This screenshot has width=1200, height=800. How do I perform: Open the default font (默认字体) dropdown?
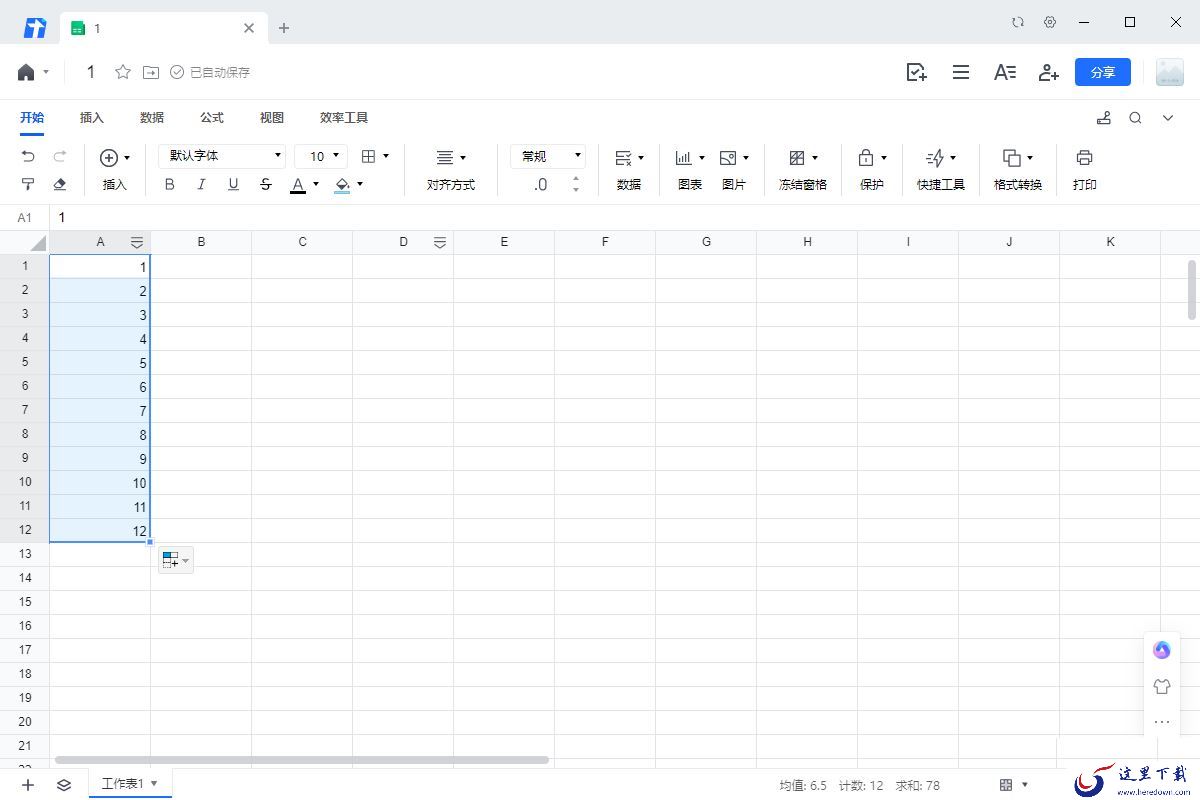click(222, 156)
